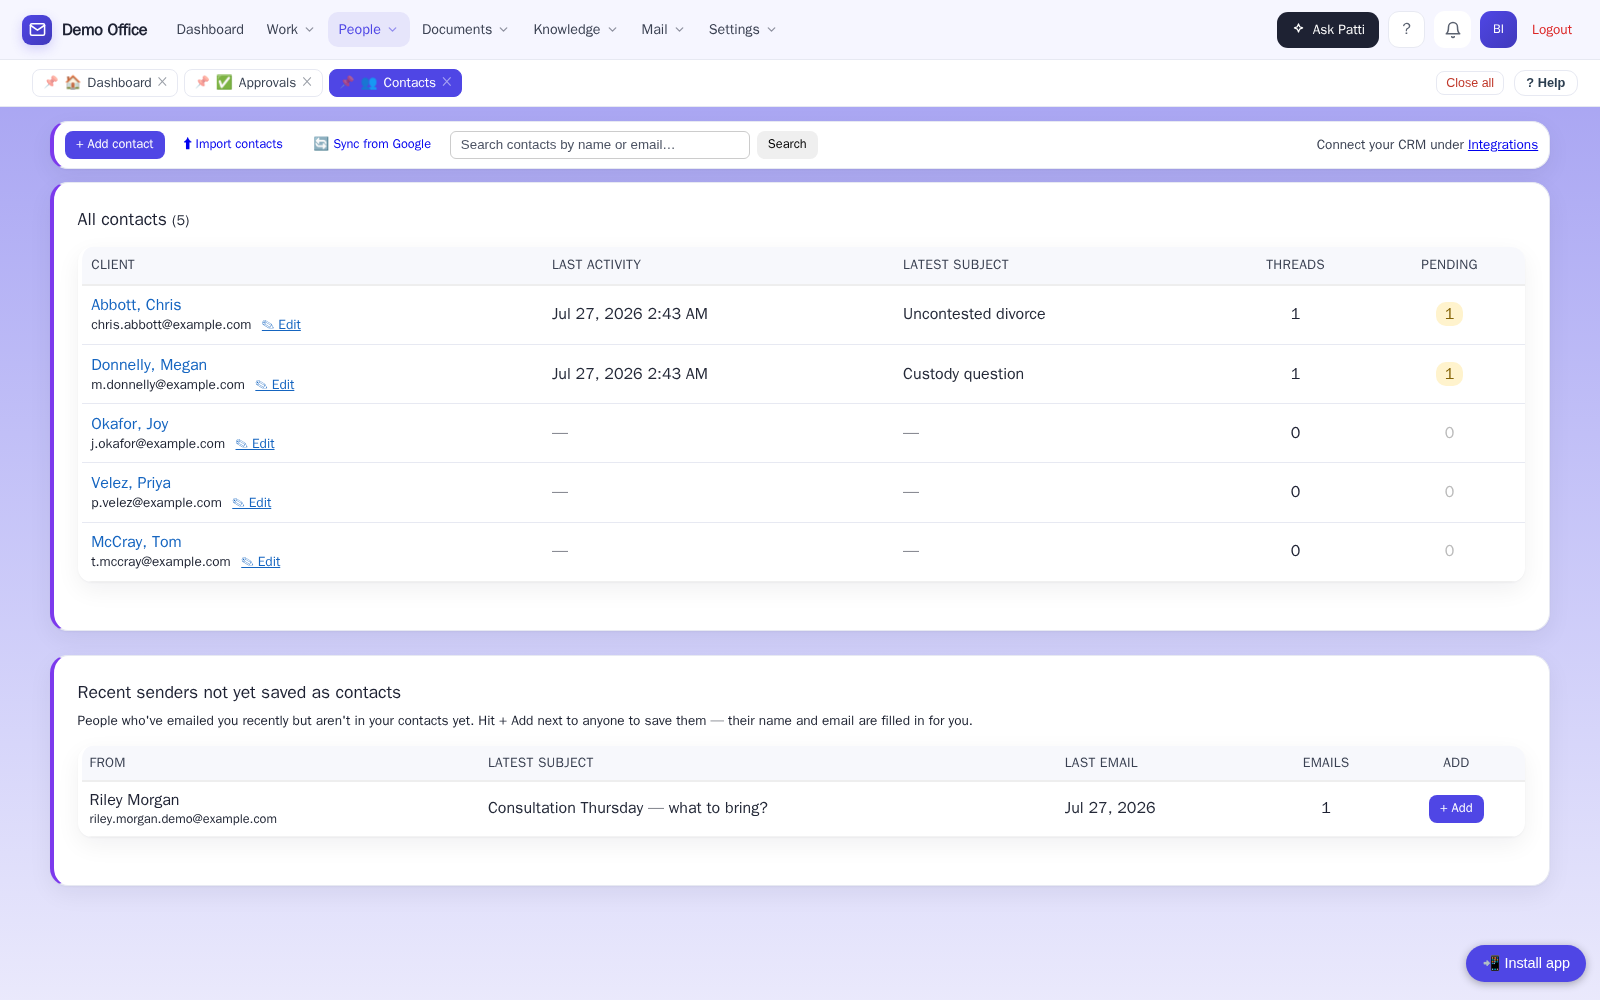
Task: Click the pin icon on Contacts tab
Action: [347, 82]
